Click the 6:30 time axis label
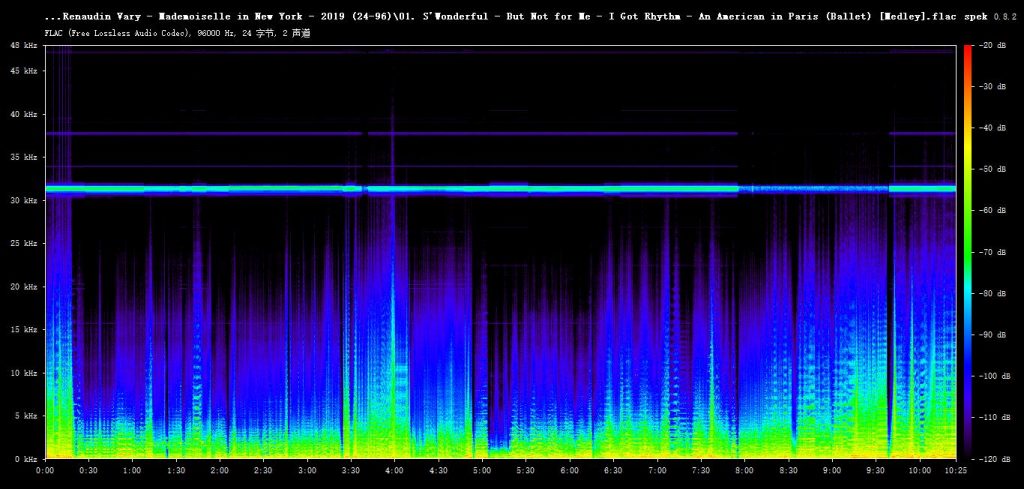 (x=614, y=470)
